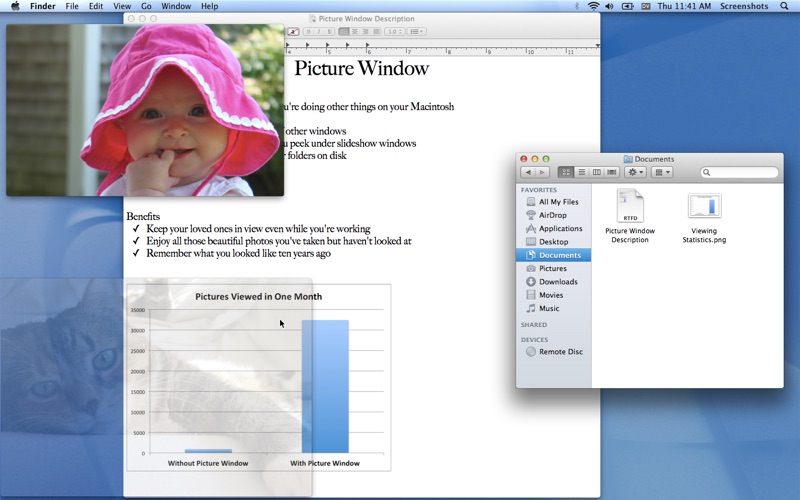Click the document proxy icon in TextEdit title

pos(313,19)
